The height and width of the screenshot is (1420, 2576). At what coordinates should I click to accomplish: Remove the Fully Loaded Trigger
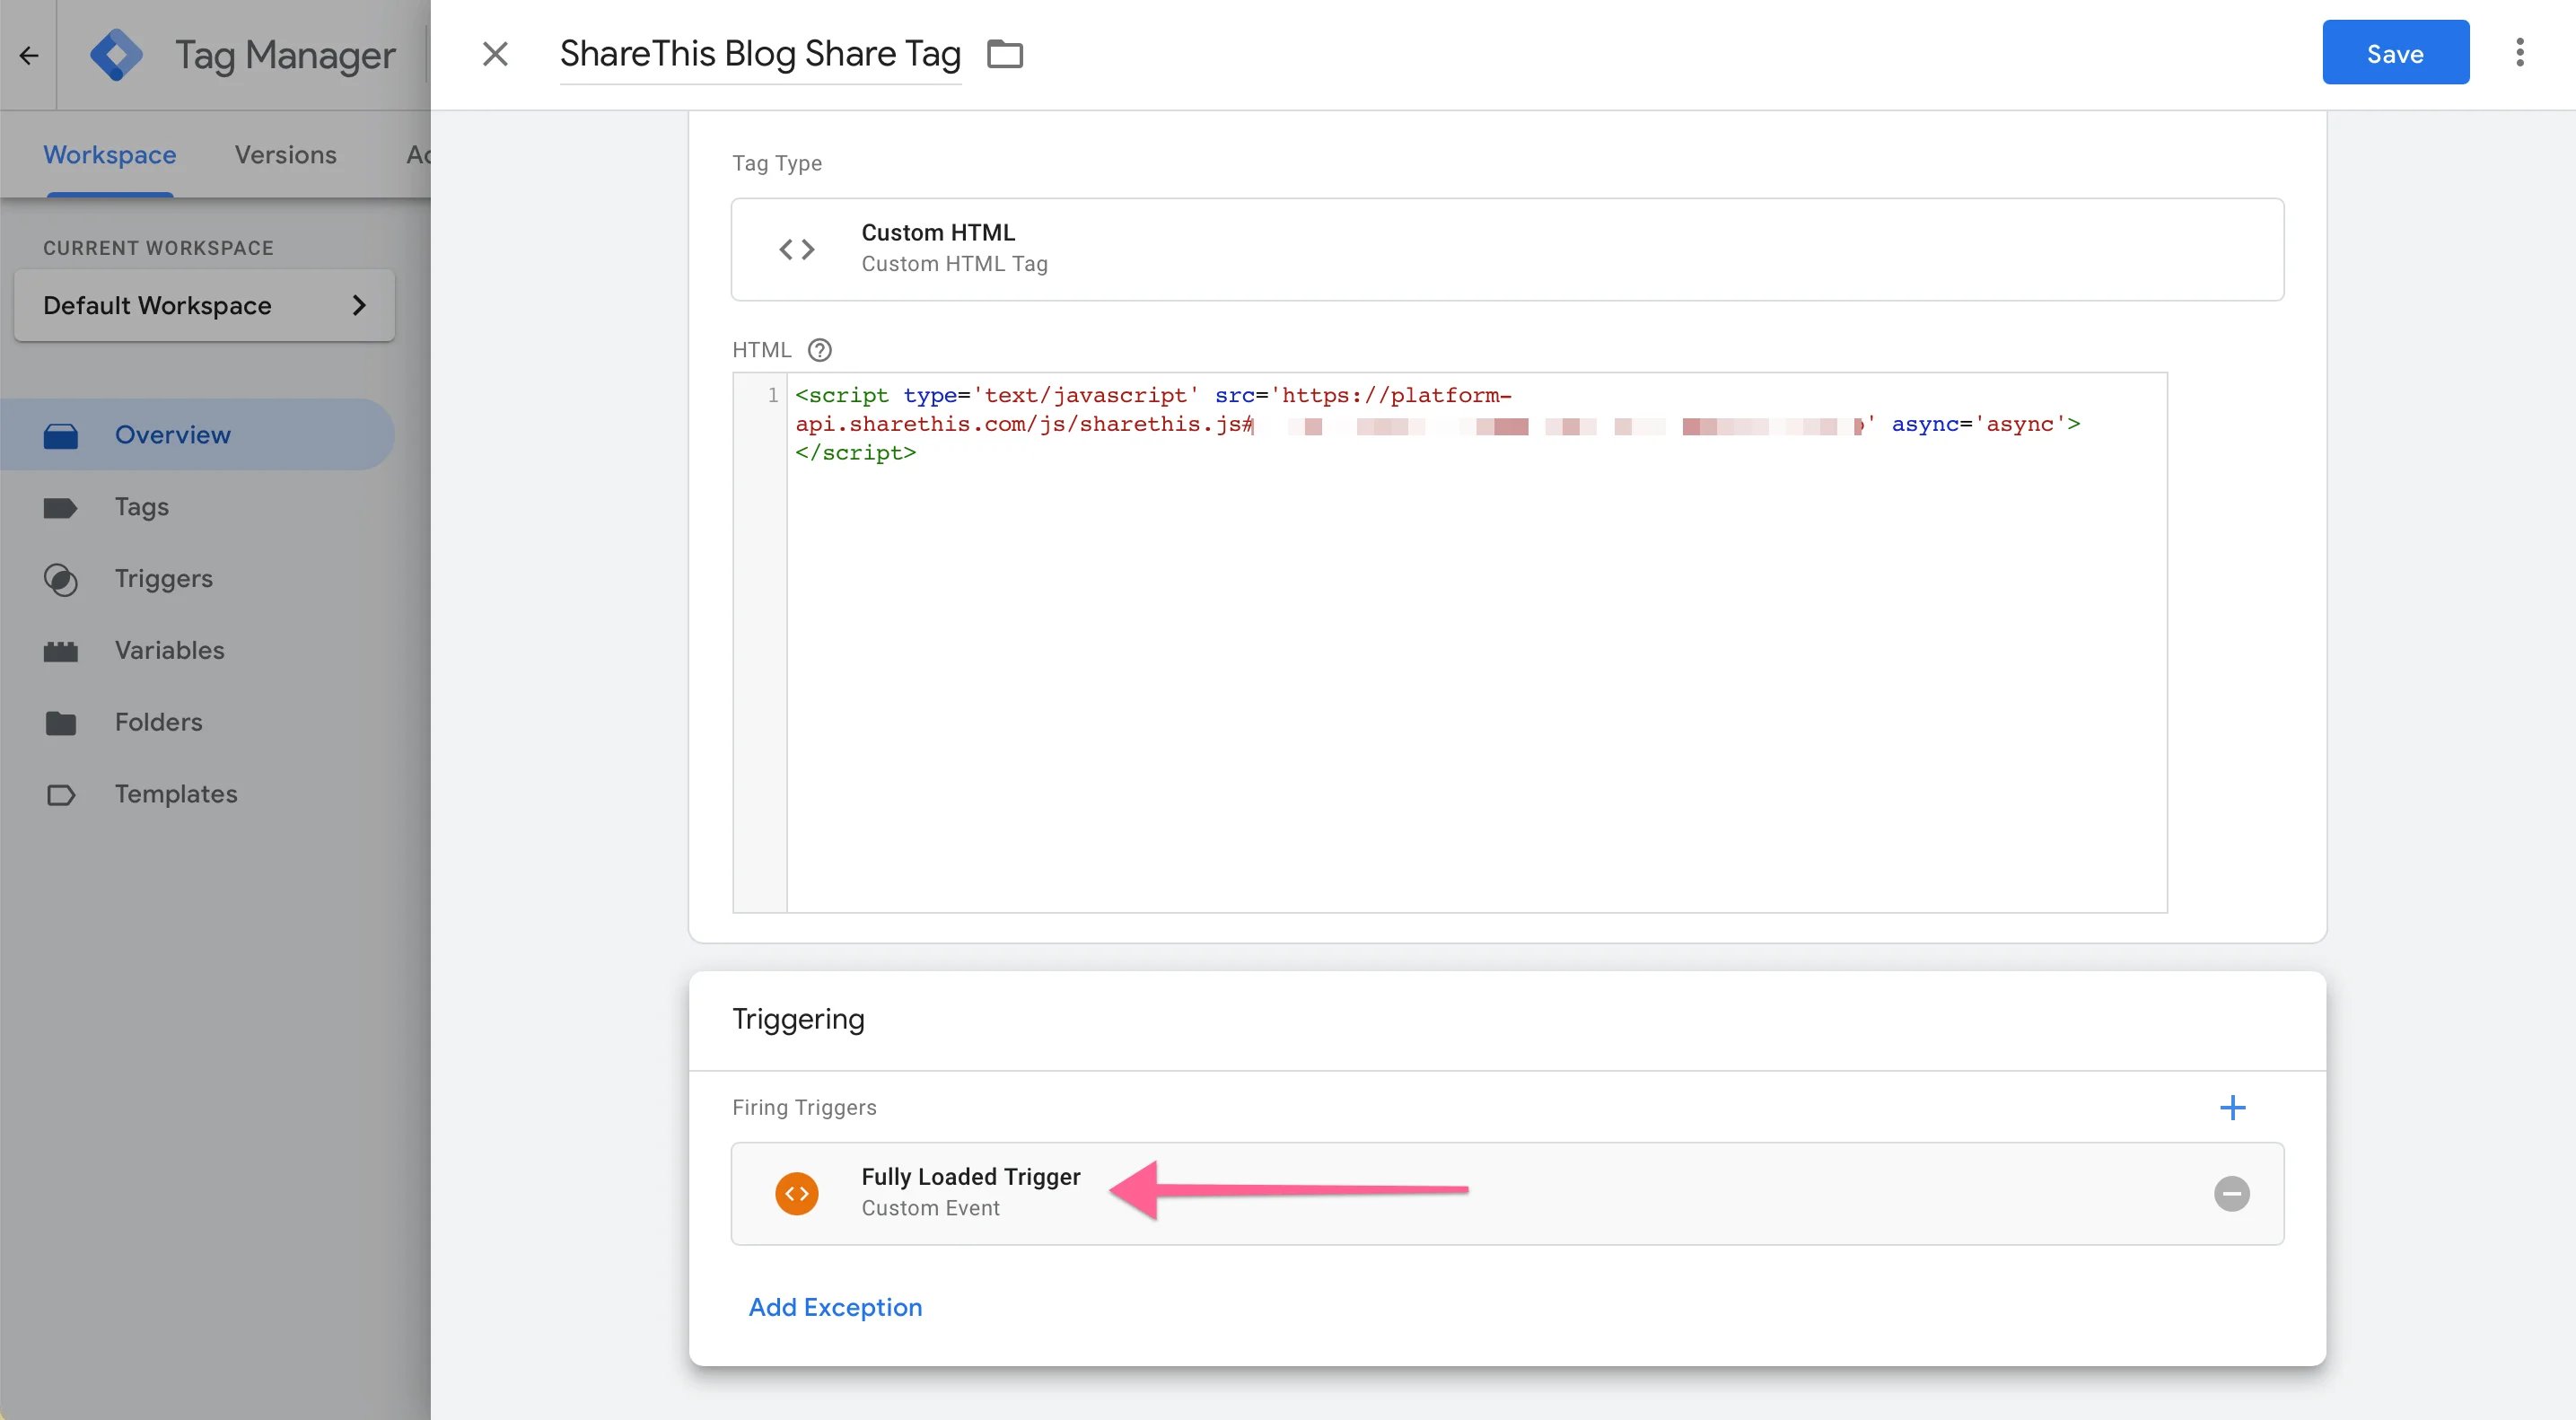[2233, 1193]
